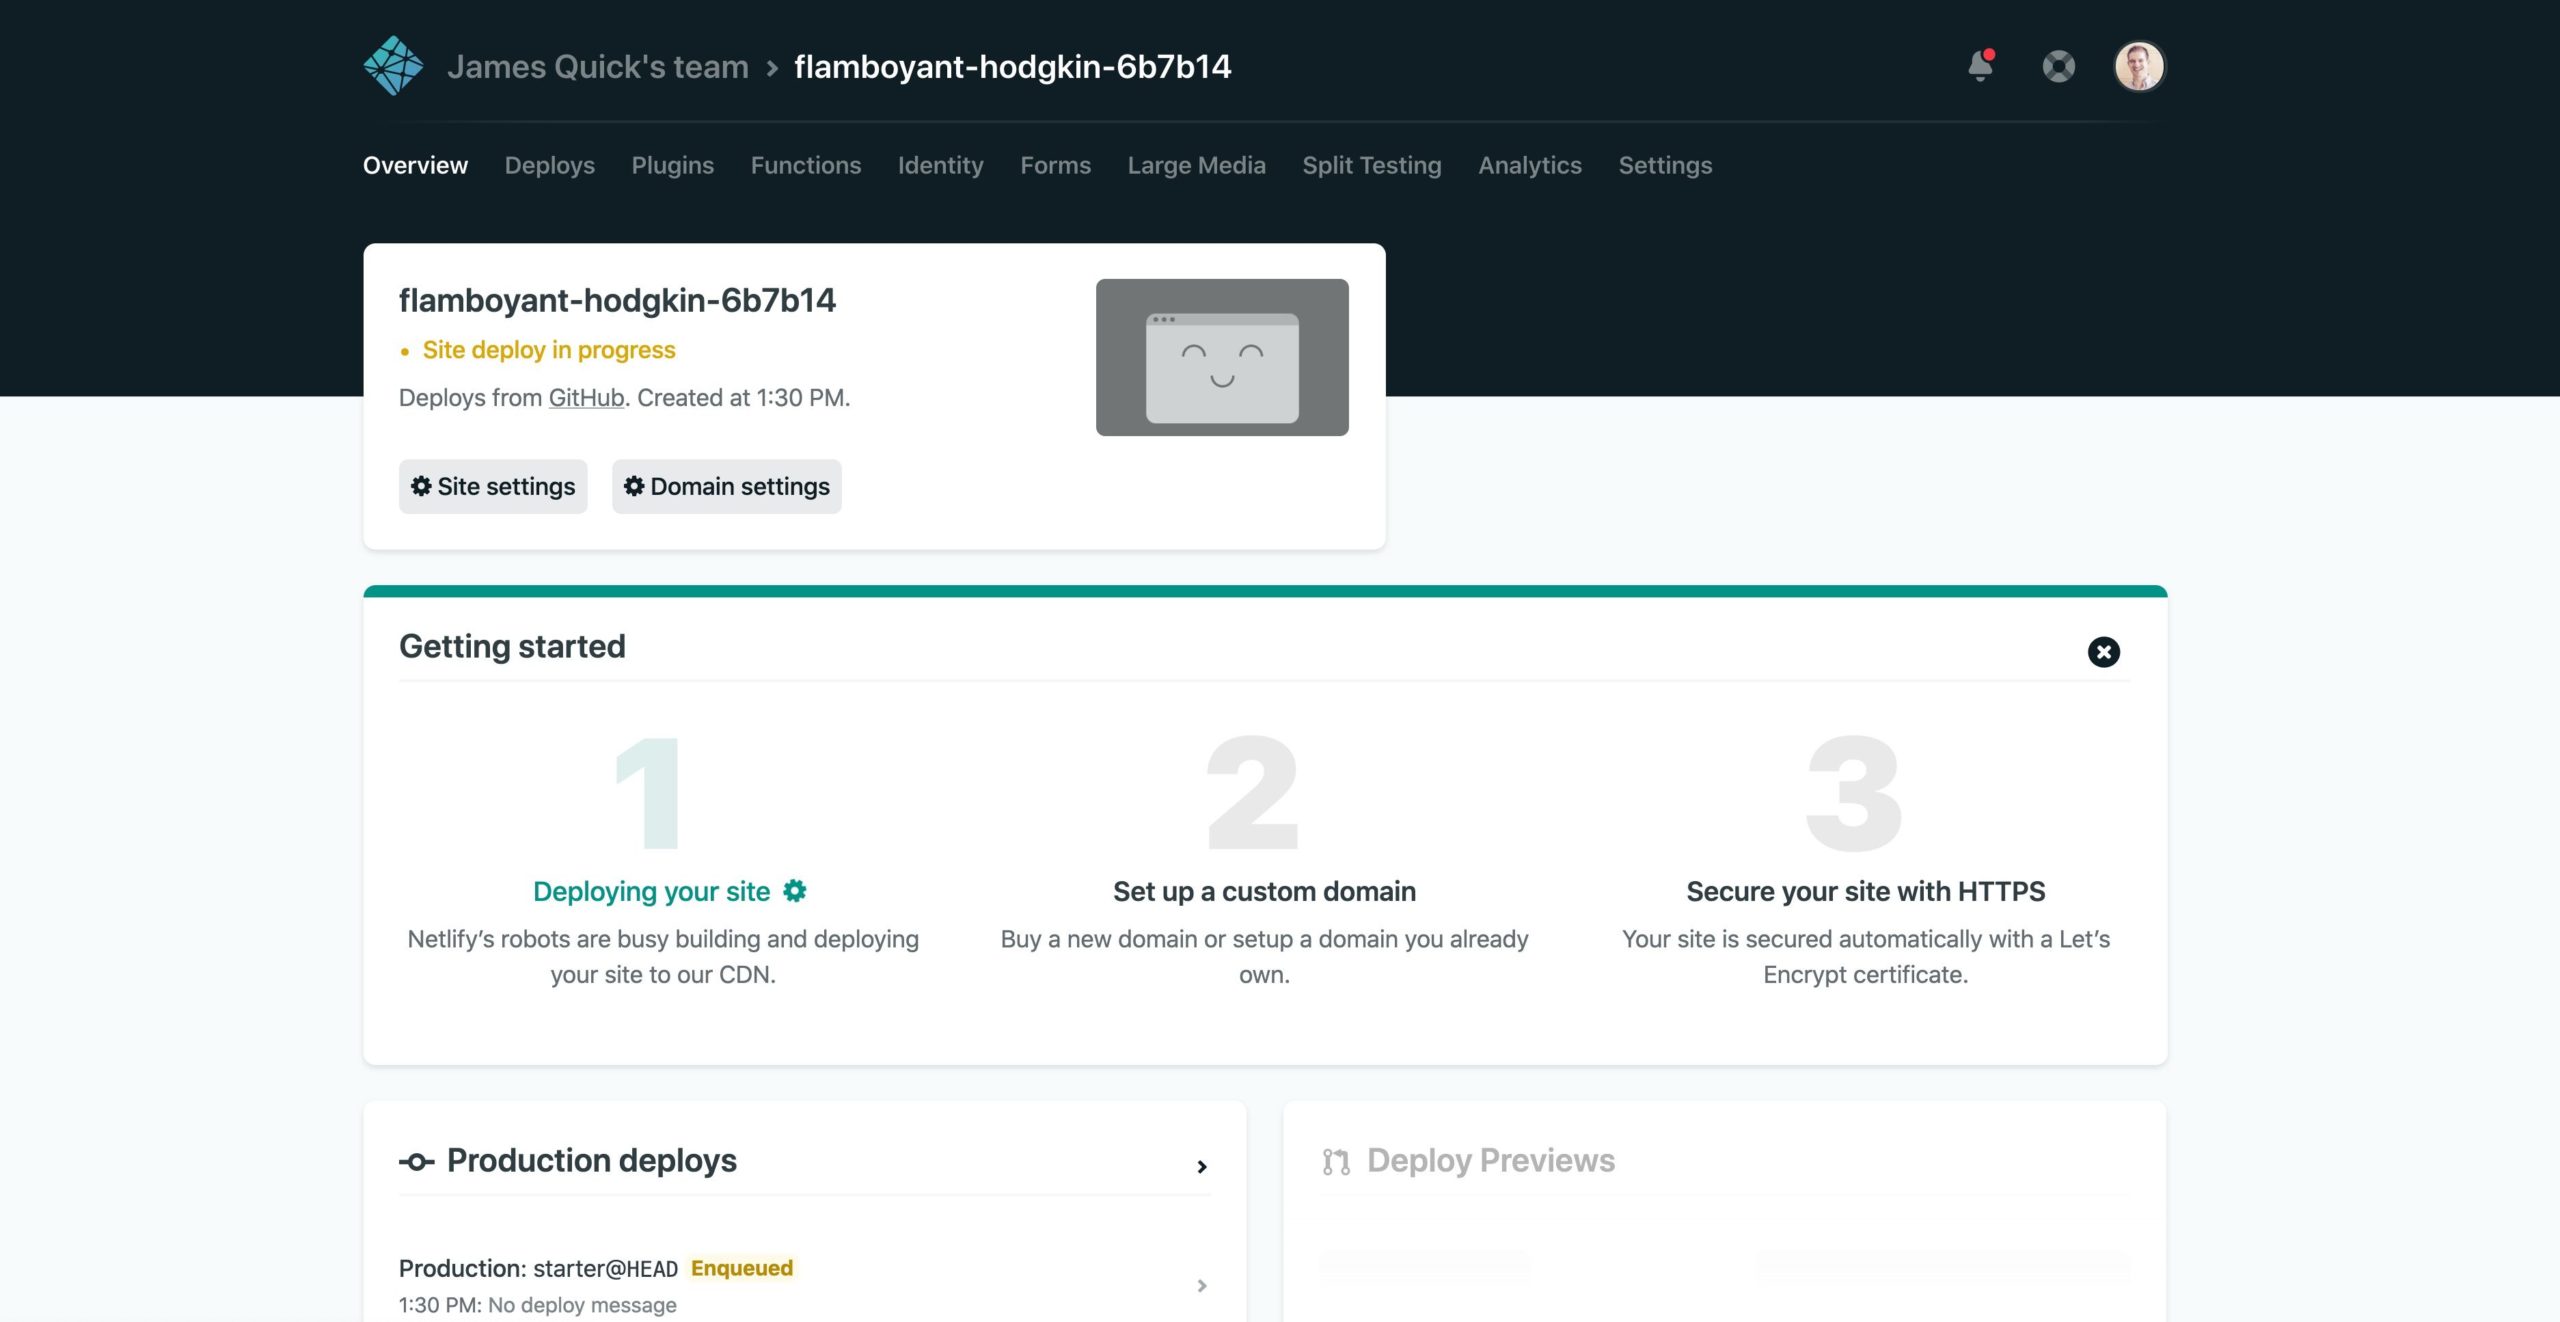Expand Production deploys with the chevron
The width and height of the screenshot is (2560, 1322).
click(x=1202, y=1167)
